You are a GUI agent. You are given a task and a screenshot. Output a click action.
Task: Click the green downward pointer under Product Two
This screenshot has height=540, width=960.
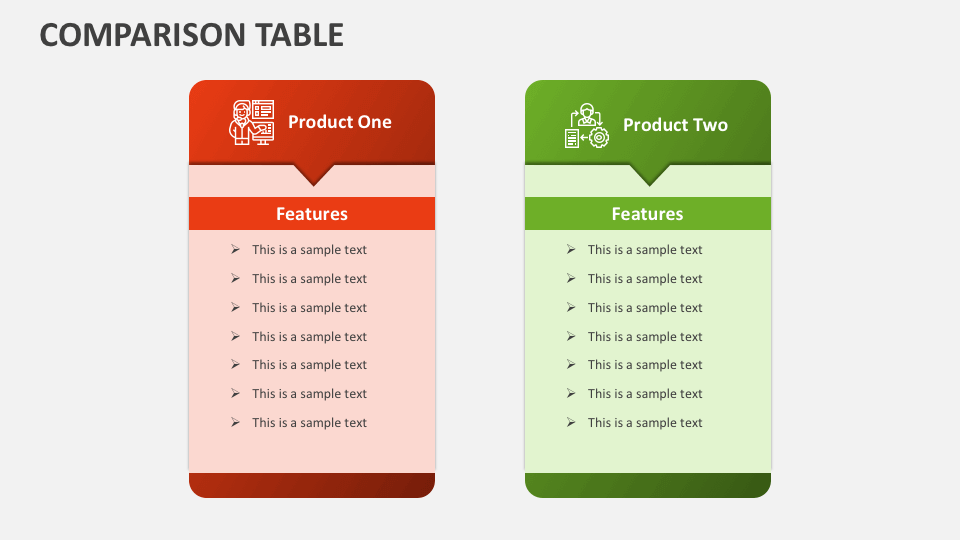pyautogui.click(x=650, y=174)
